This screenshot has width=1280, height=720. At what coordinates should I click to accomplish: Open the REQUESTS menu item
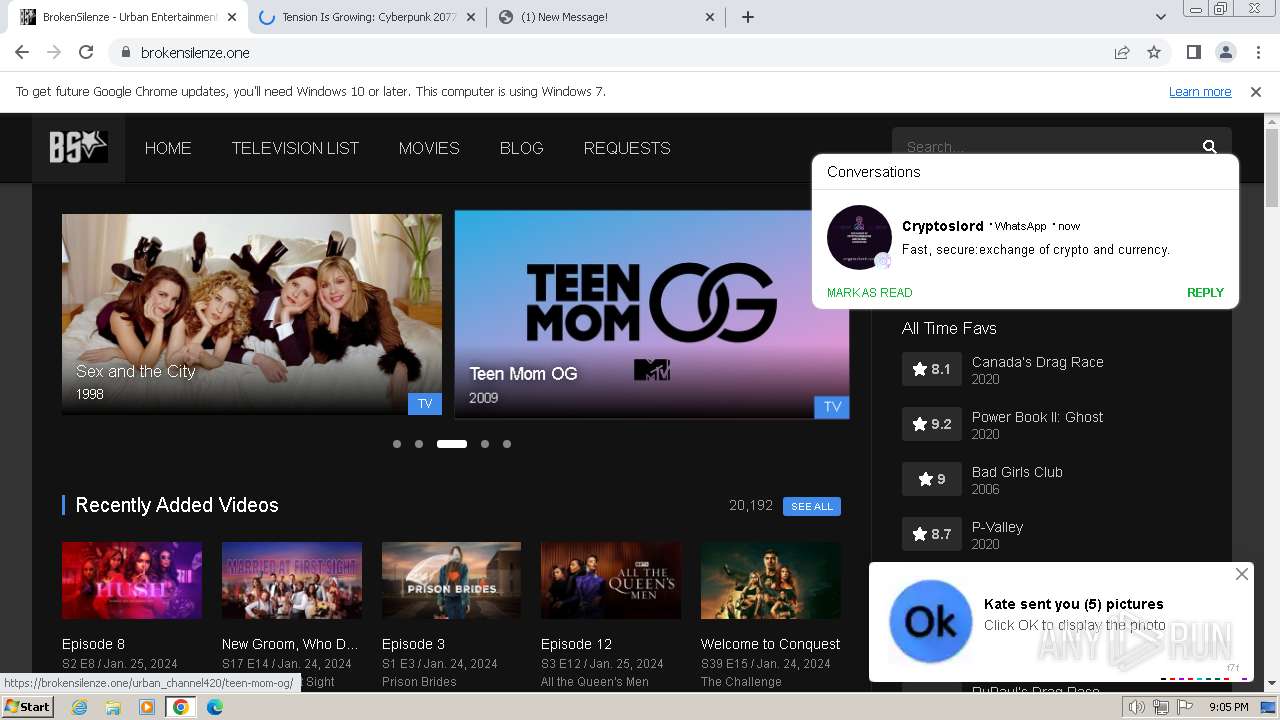627,148
